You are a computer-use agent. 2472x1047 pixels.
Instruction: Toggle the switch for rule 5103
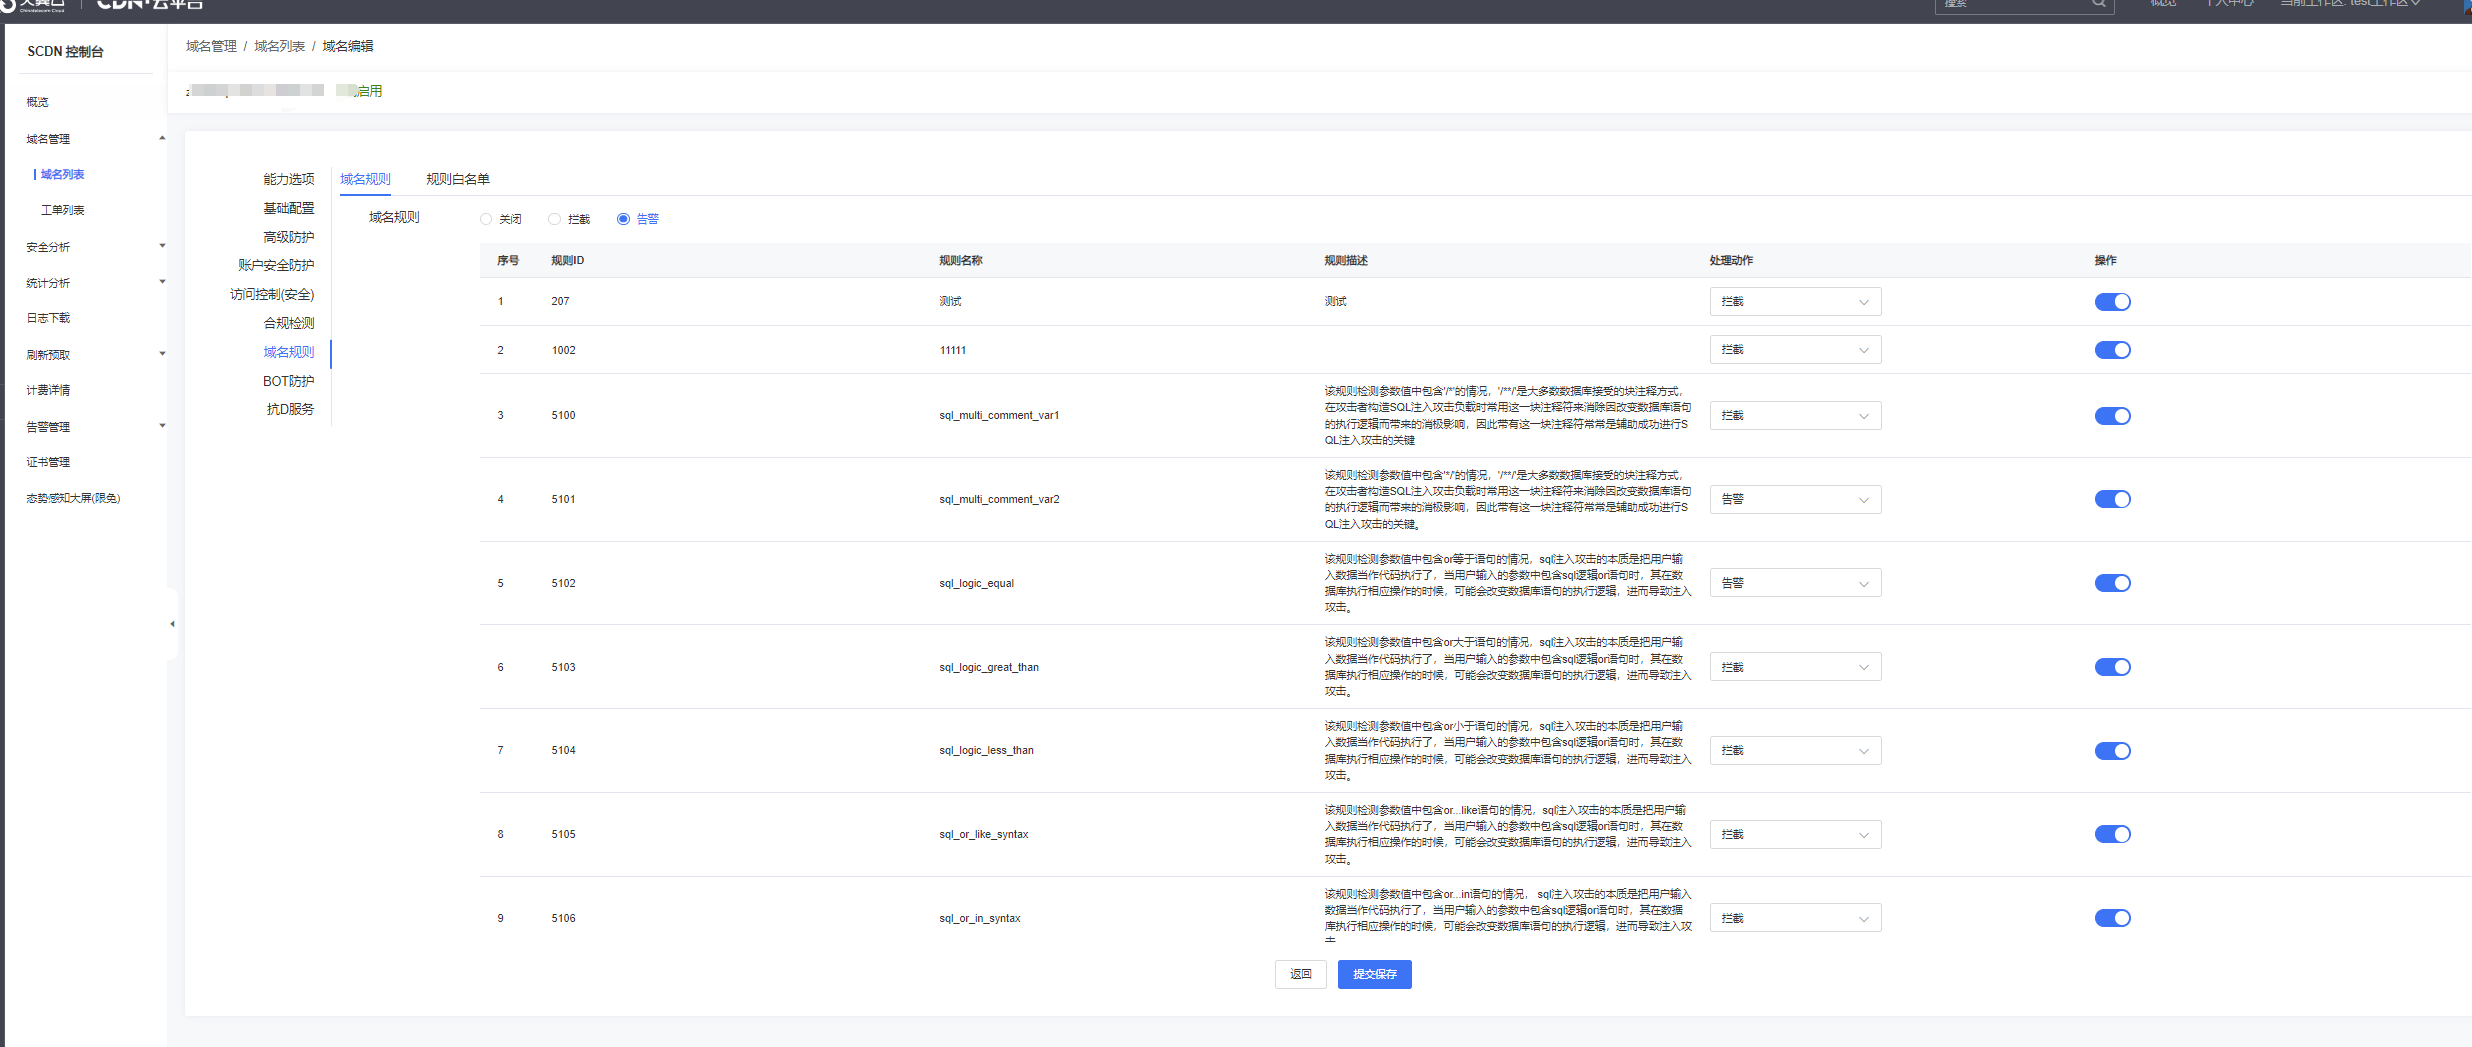pyautogui.click(x=2112, y=667)
